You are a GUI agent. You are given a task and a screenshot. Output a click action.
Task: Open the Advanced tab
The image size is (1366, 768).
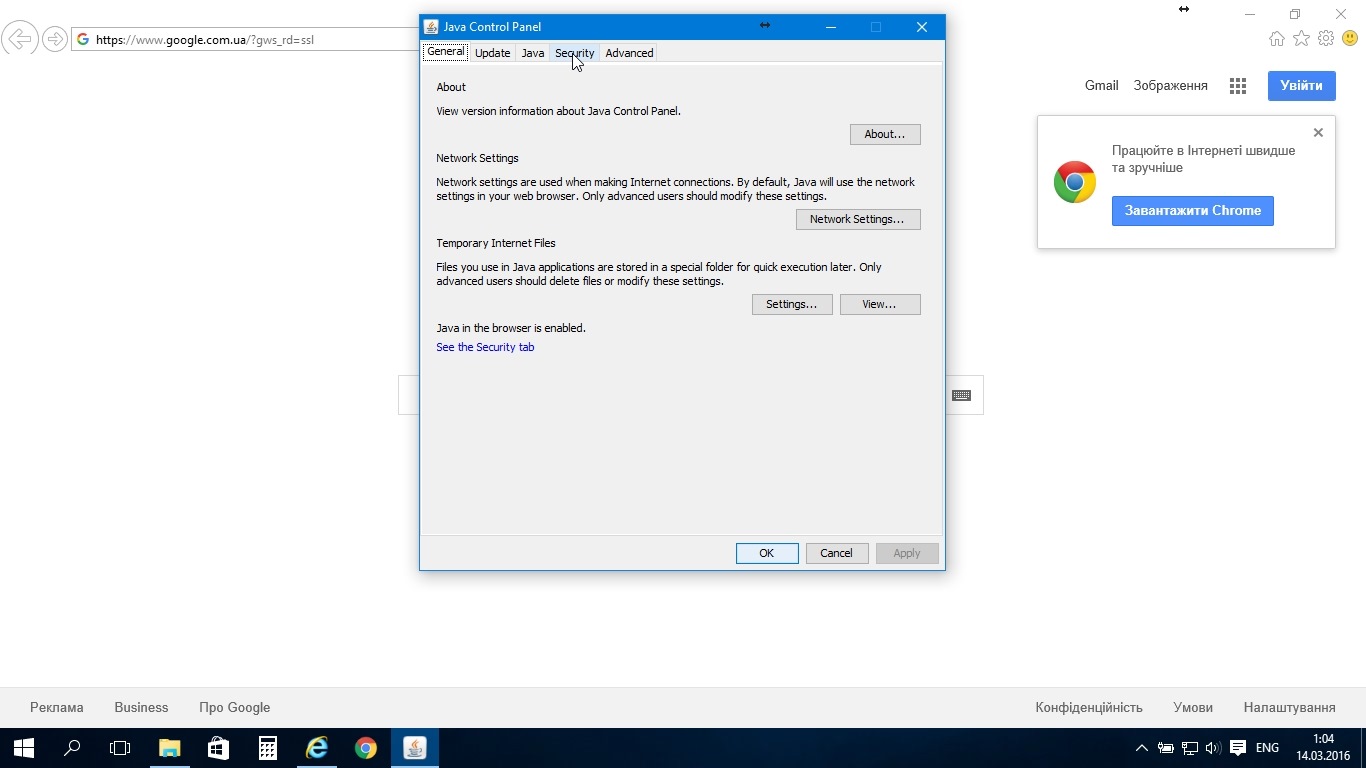pyautogui.click(x=629, y=53)
